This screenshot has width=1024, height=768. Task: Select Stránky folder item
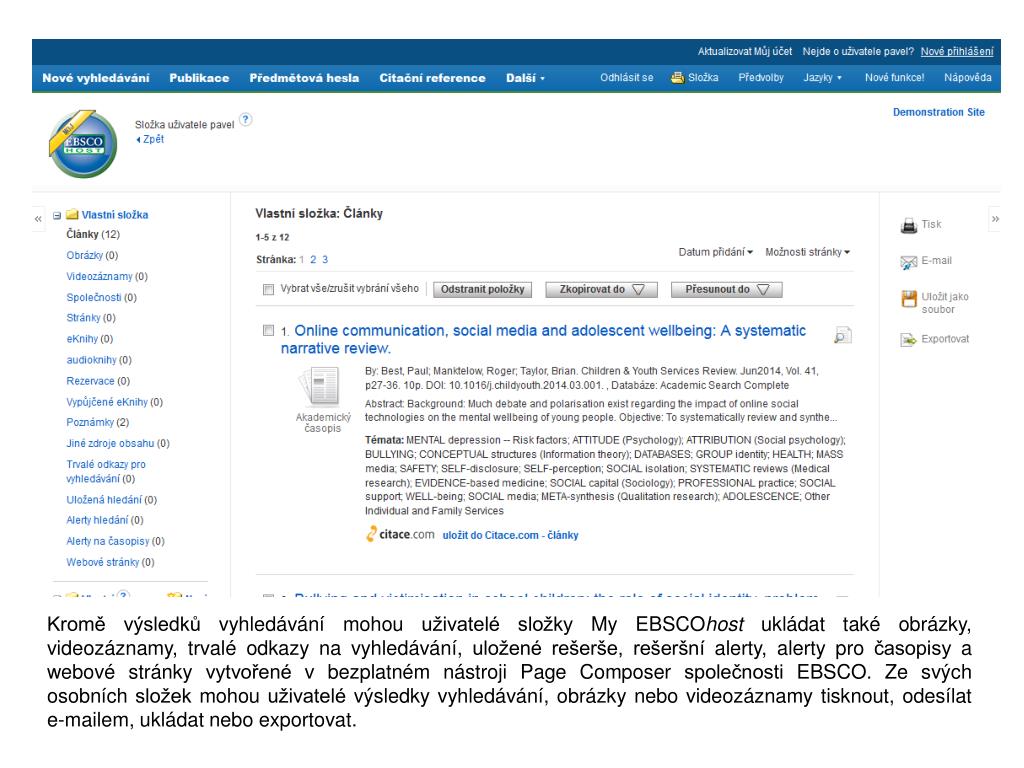coord(91,318)
